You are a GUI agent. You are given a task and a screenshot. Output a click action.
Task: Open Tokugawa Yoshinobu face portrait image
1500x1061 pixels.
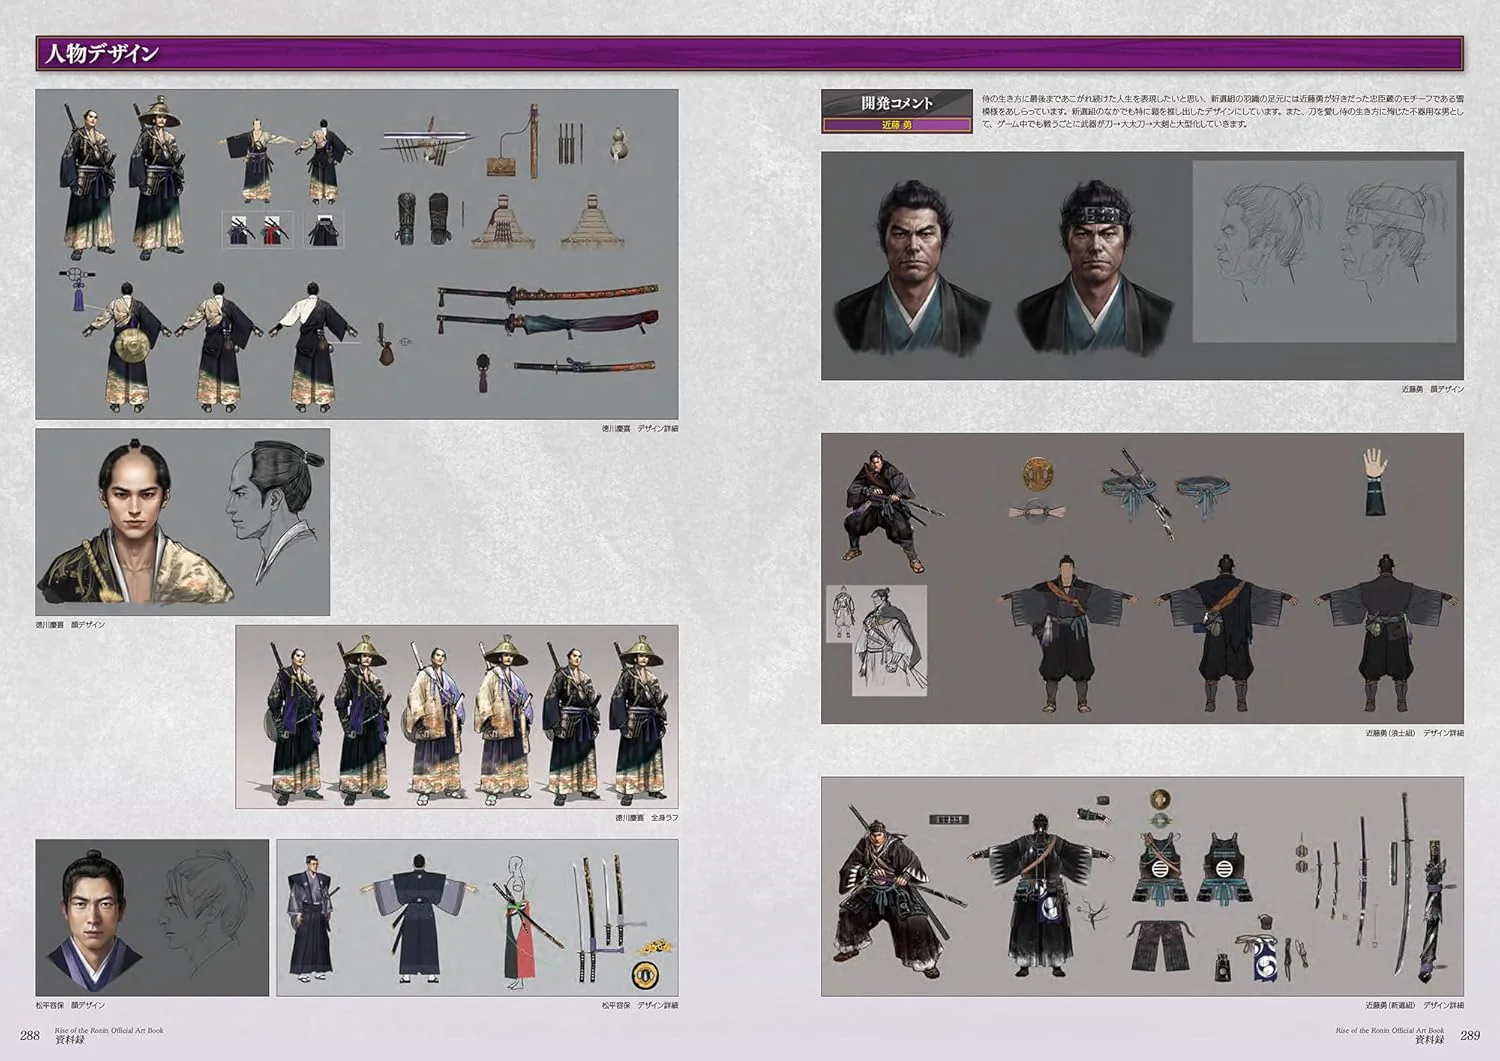coord(182,521)
